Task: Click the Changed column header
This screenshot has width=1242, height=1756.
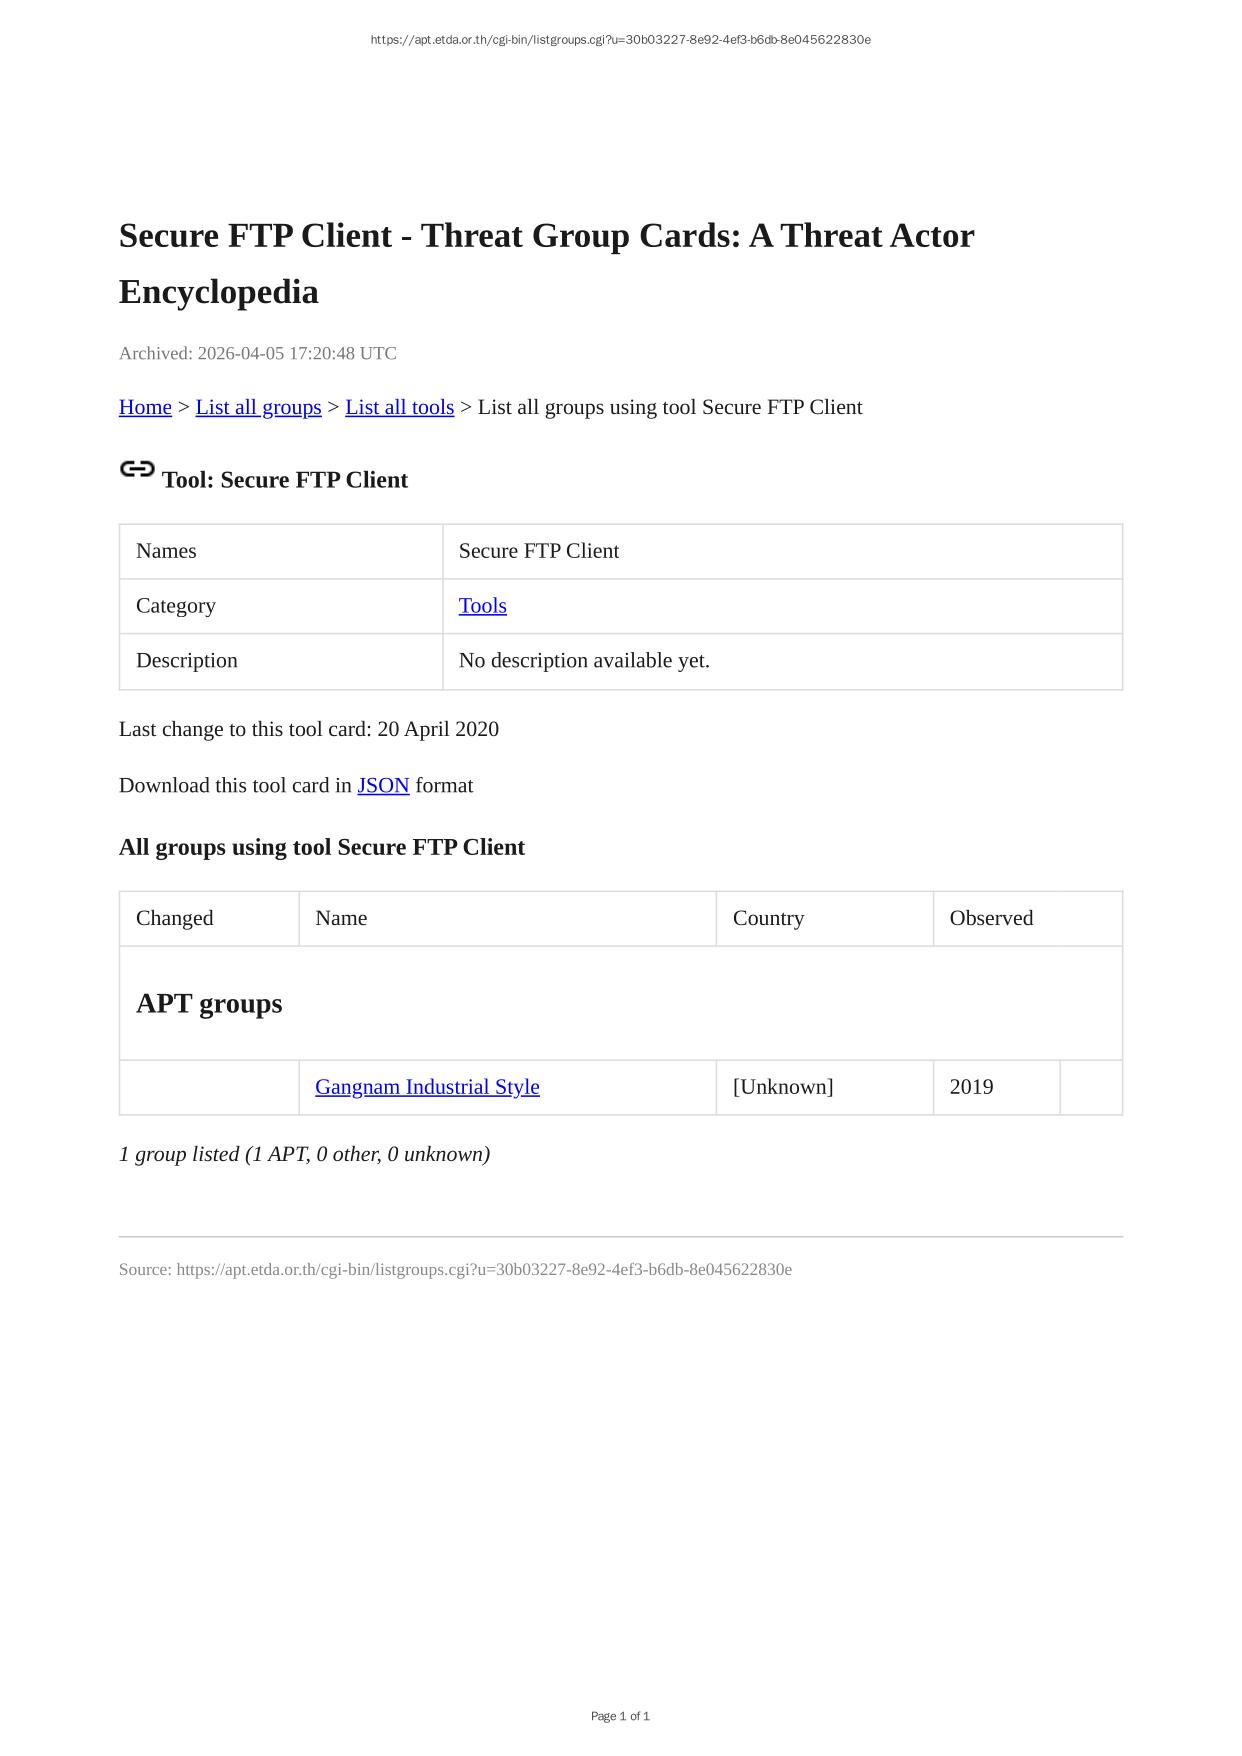Action: tap(174, 918)
